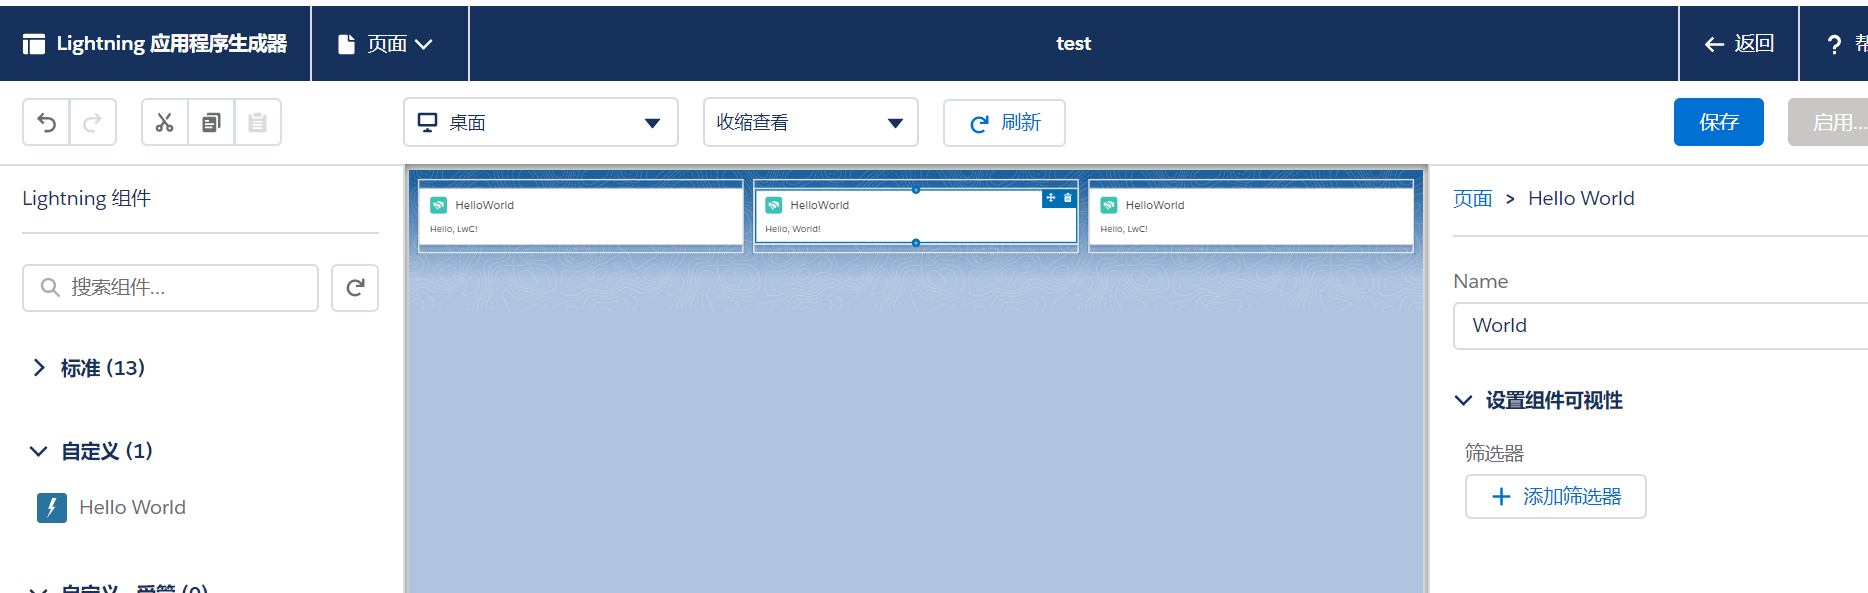Click the "Lightning 组件" panel heading

pyautogui.click(x=87, y=198)
